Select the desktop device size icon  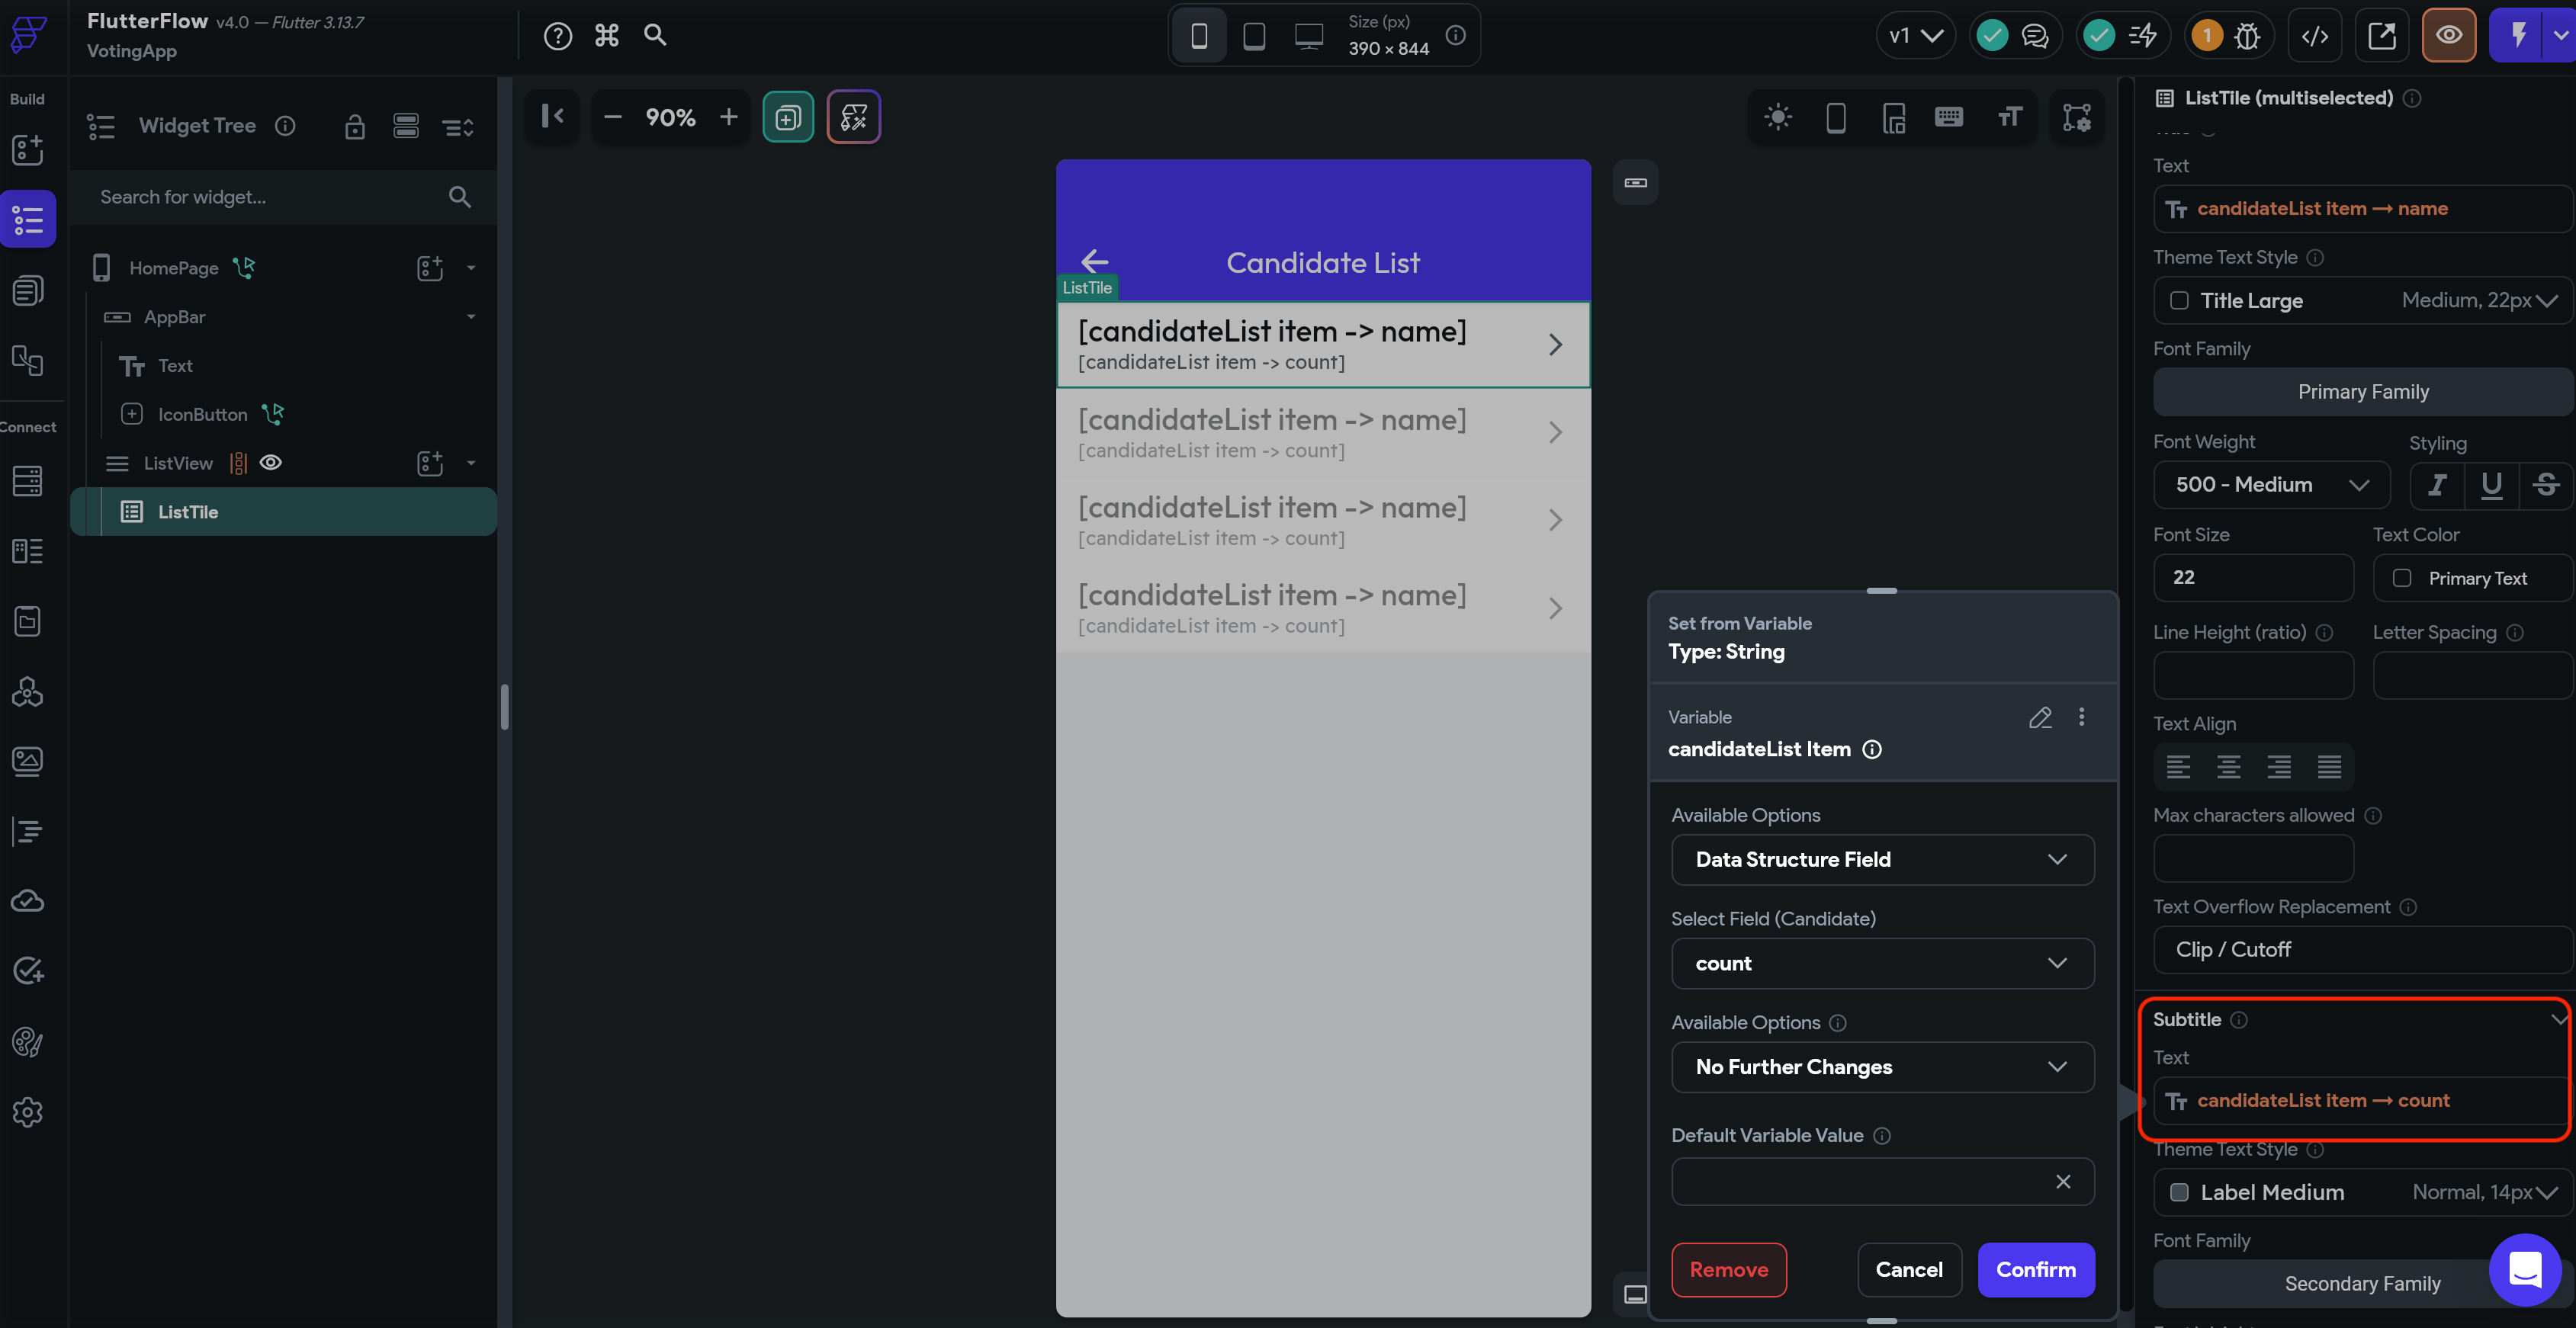1309,36
